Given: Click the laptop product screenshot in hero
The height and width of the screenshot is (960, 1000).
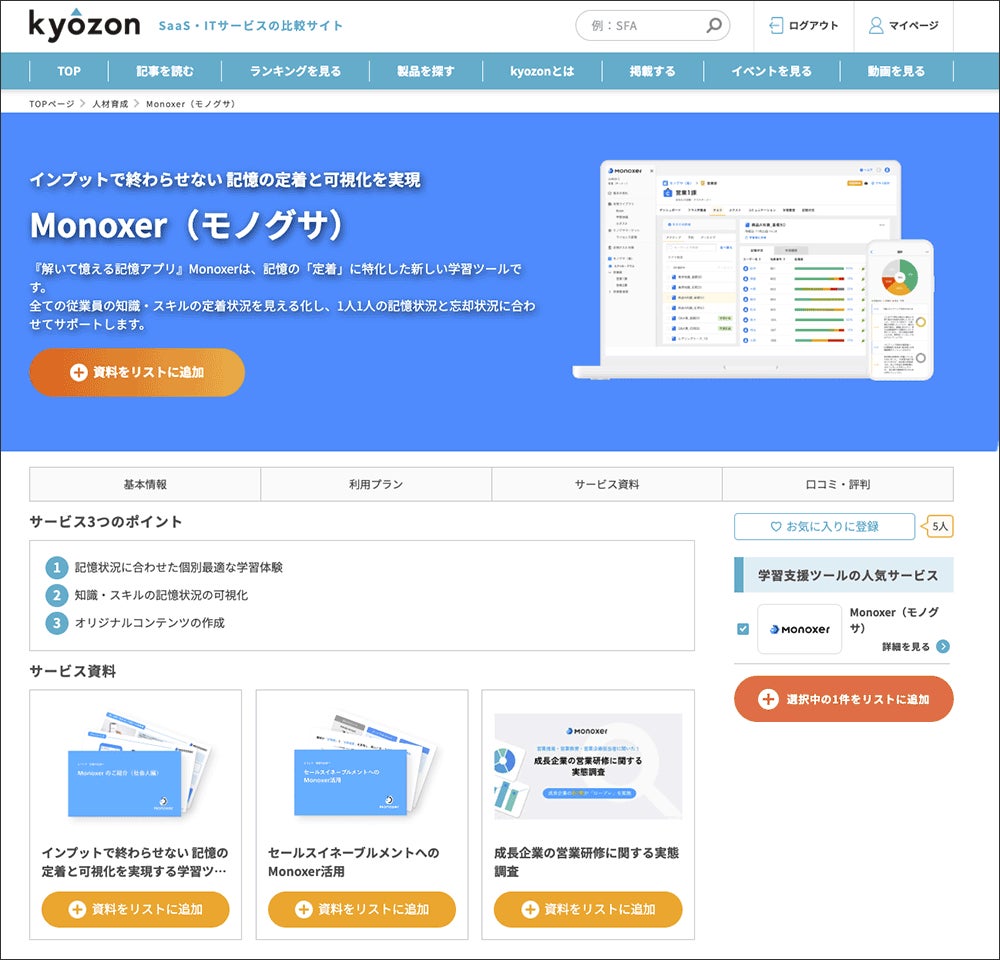Looking at the screenshot, I should [753, 271].
